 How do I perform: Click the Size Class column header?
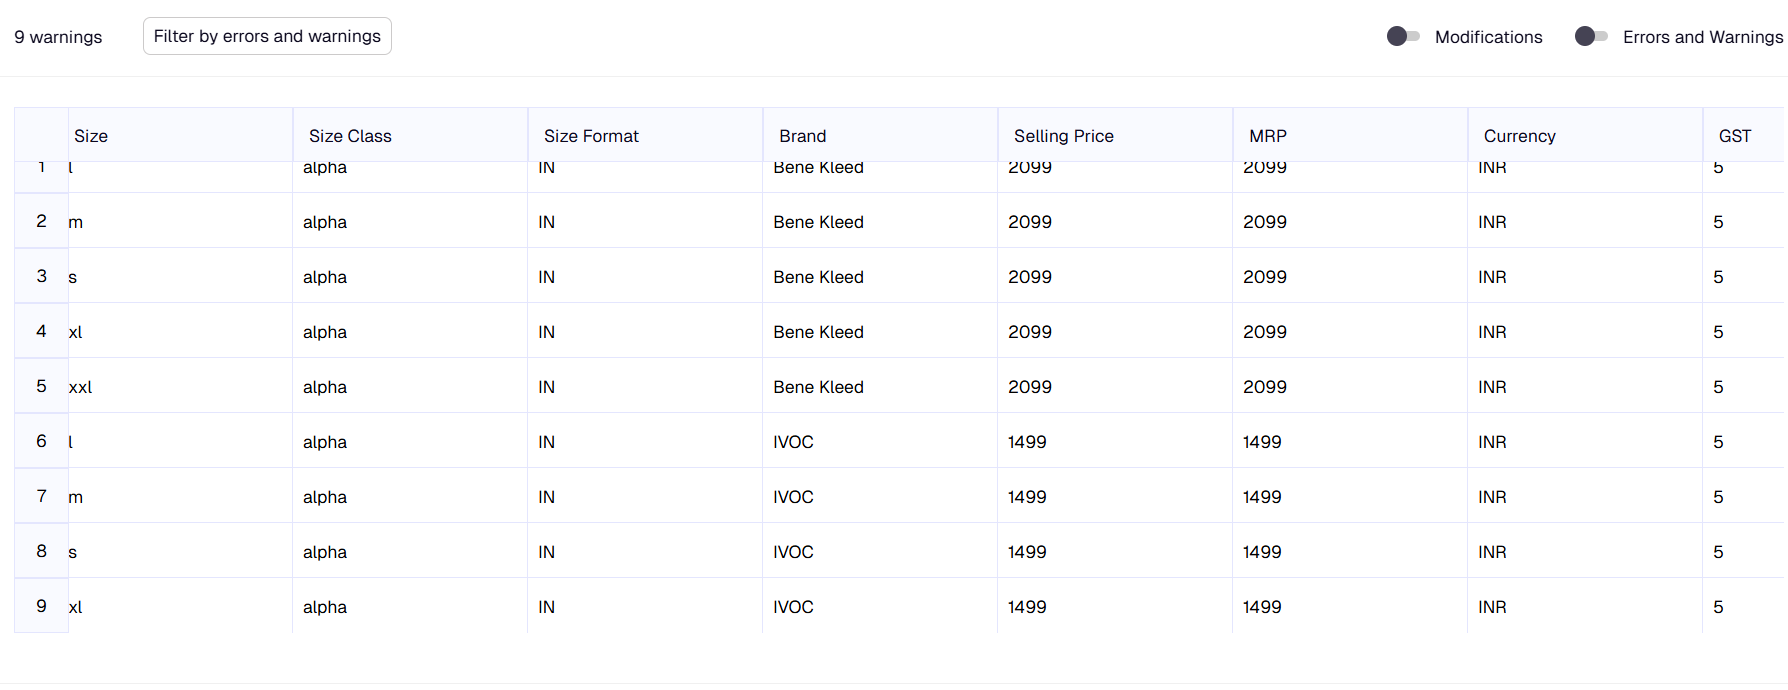coord(350,136)
